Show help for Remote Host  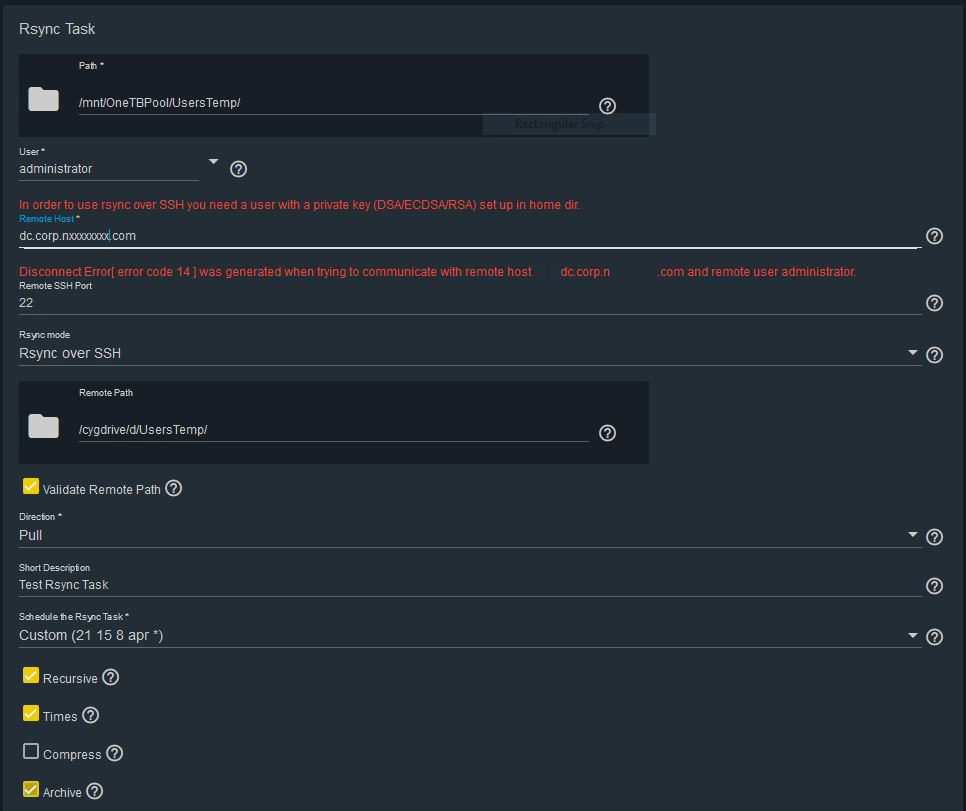[x=934, y=236]
